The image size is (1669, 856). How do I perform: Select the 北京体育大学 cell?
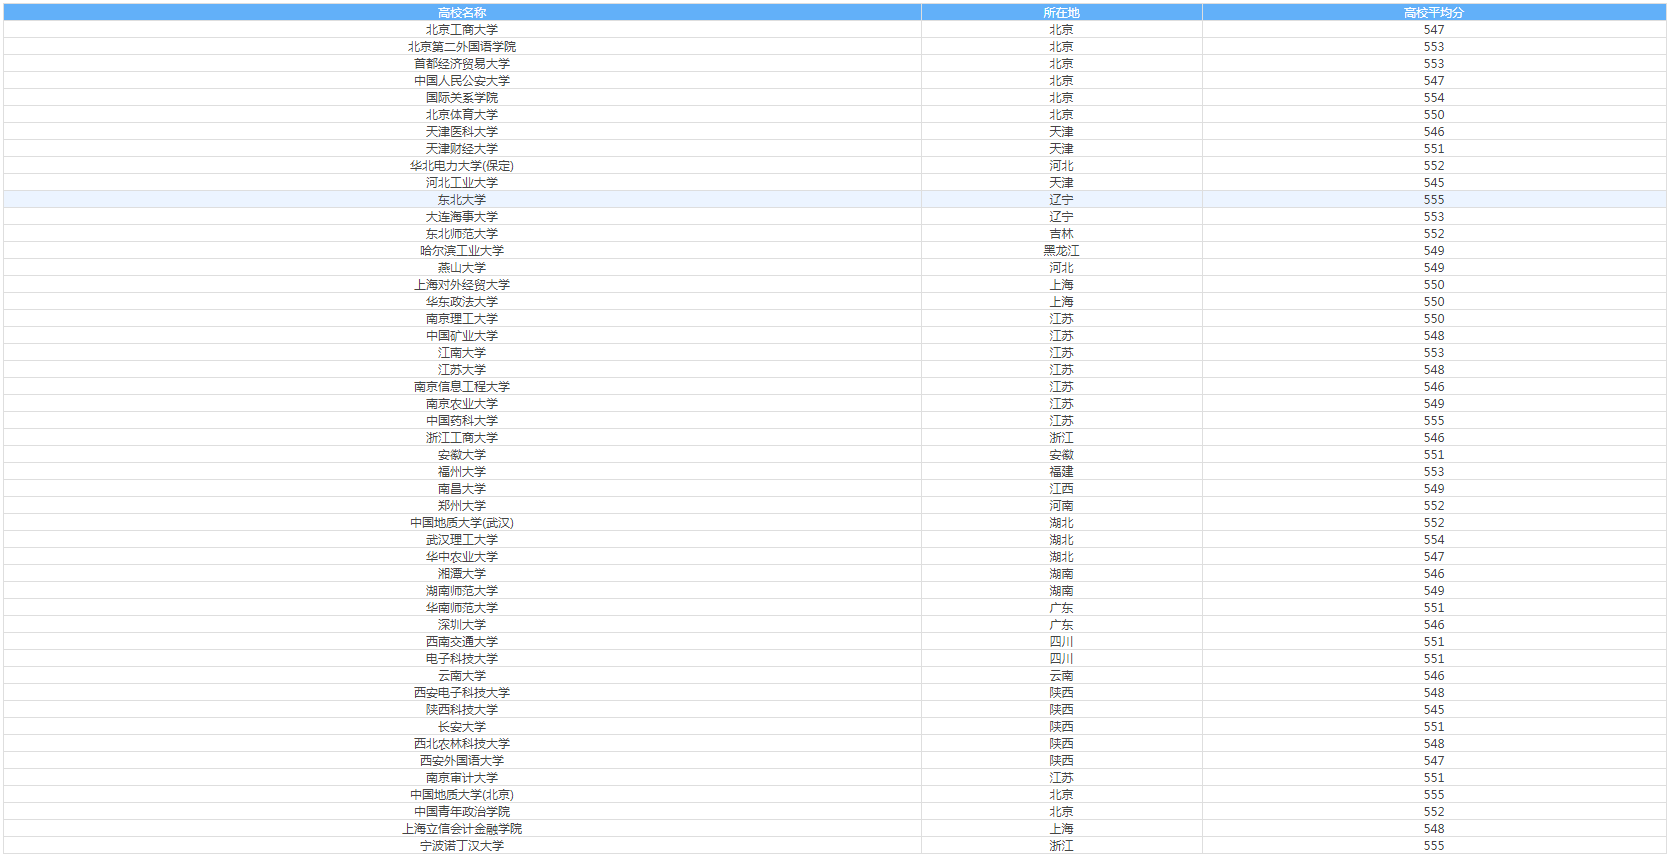click(462, 115)
